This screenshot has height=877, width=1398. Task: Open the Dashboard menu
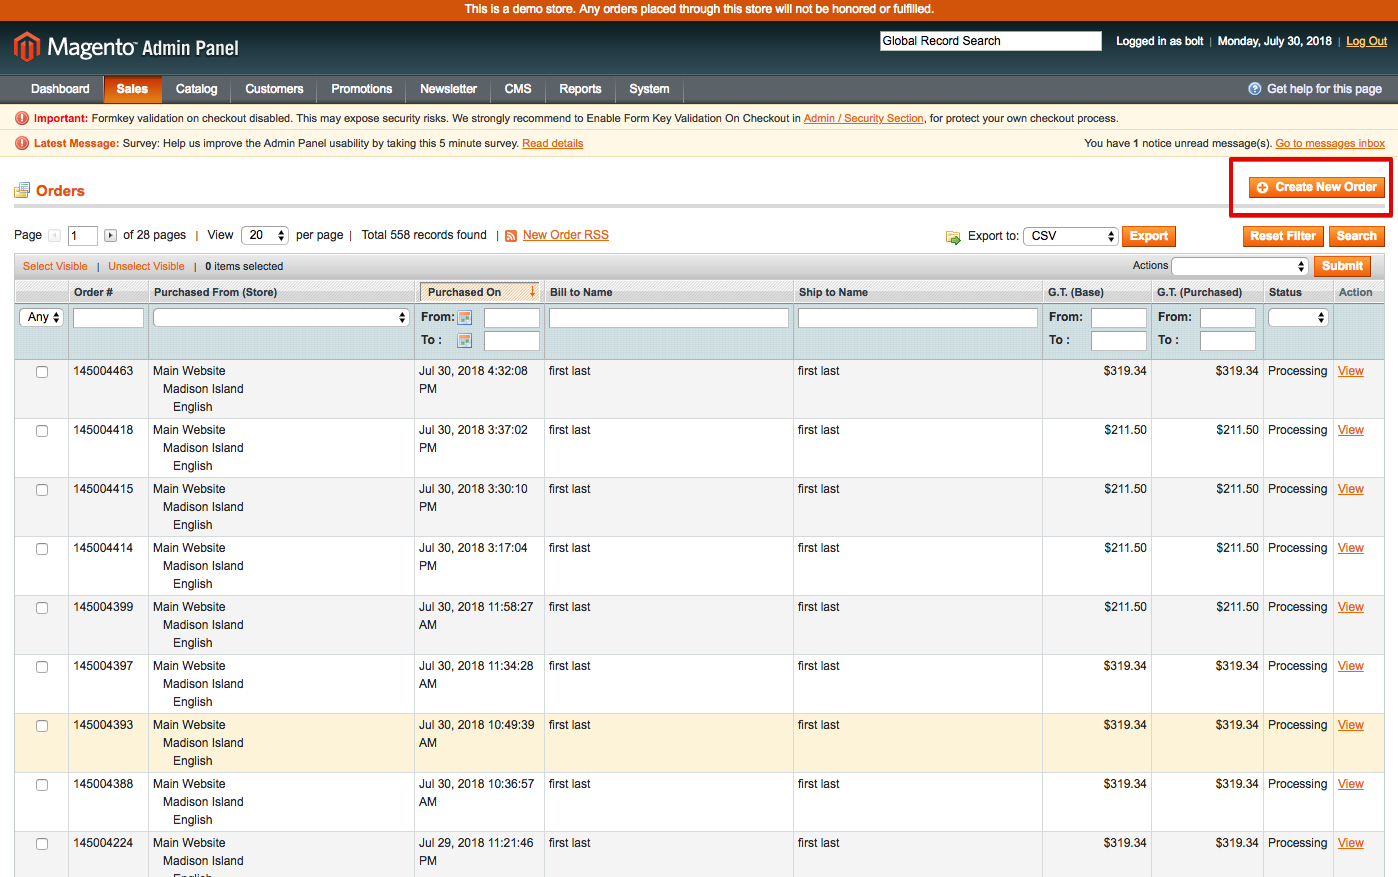(x=60, y=89)
